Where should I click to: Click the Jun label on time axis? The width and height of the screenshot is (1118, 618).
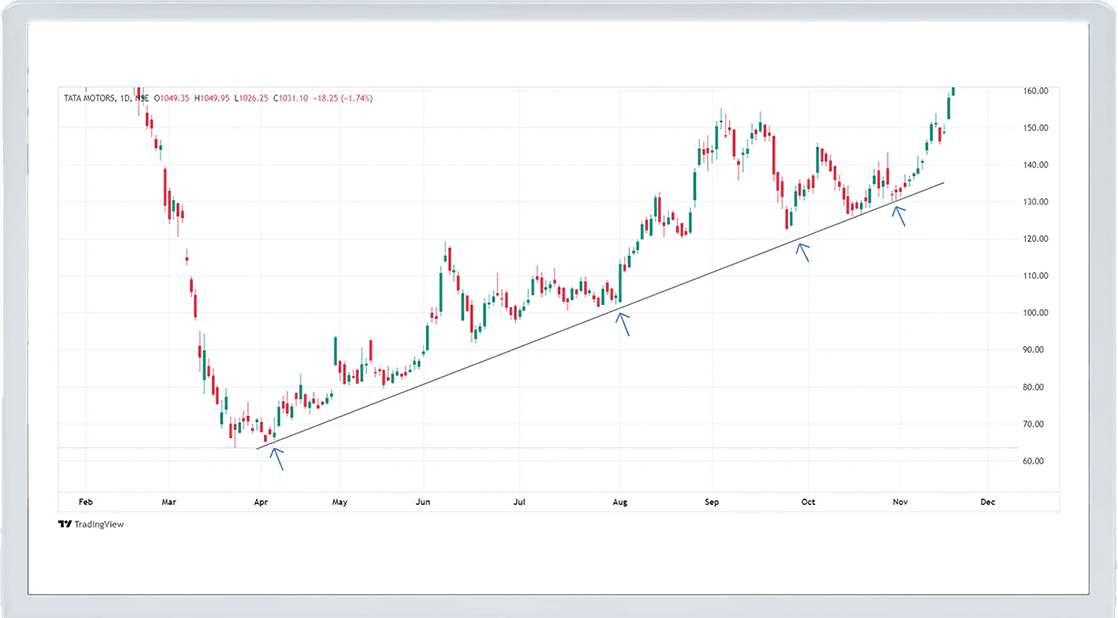point(423,501)
